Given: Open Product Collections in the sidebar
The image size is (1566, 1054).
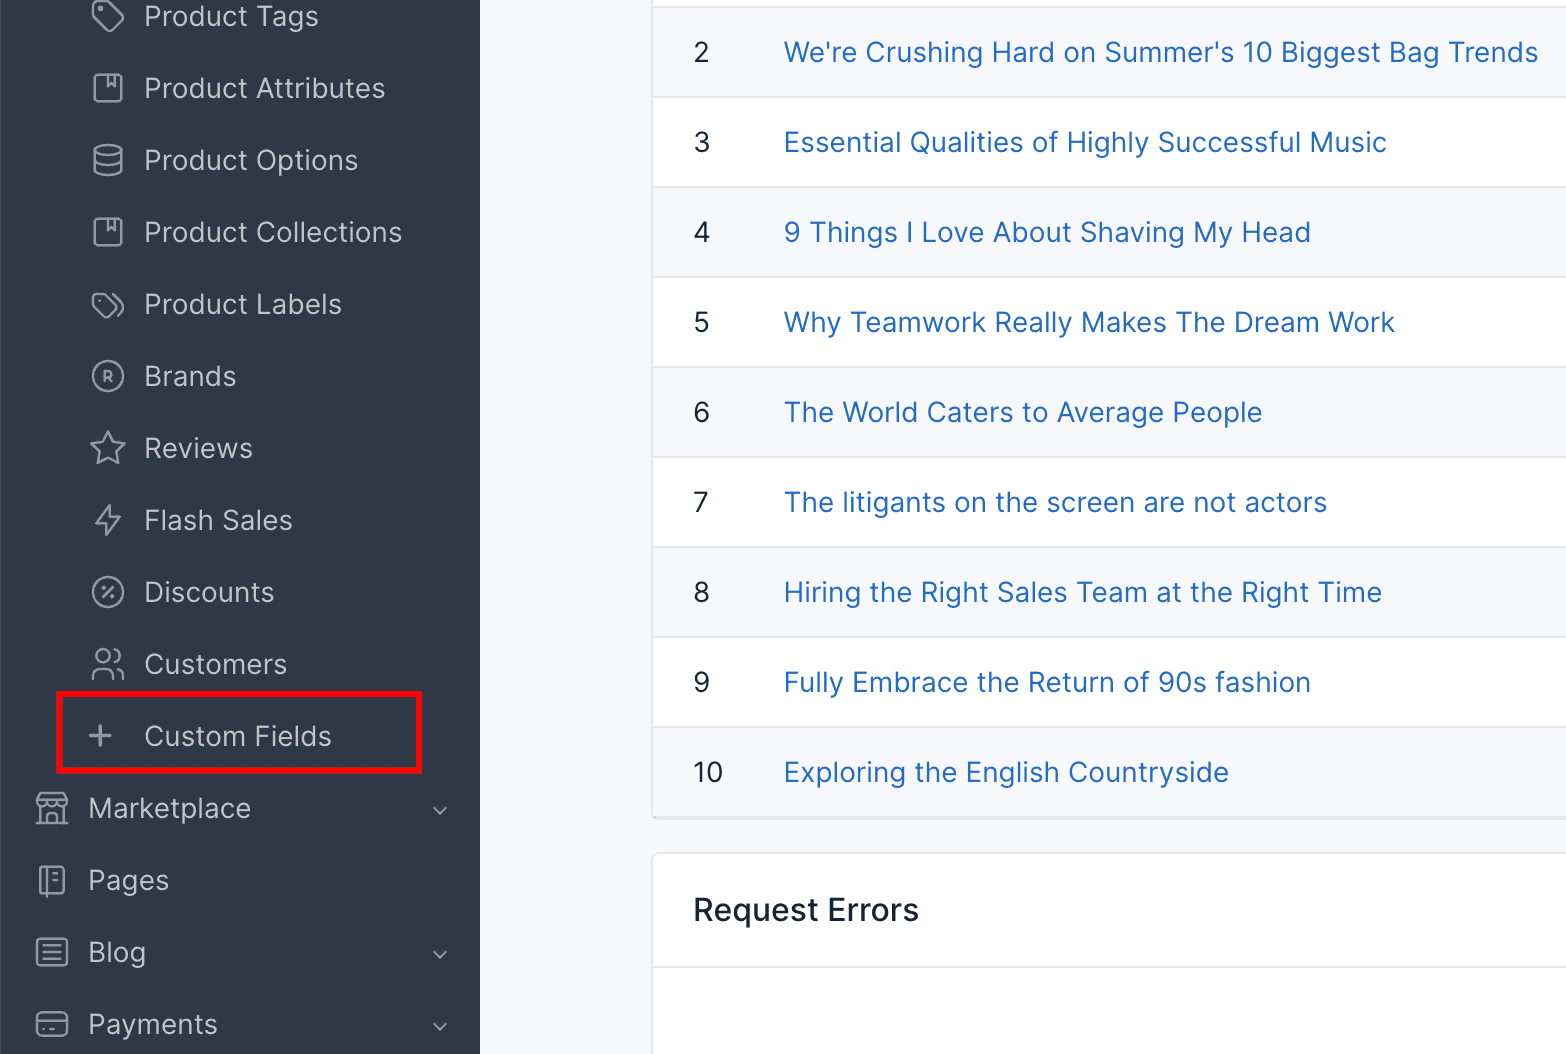Looking at the screenshot, I should [x=272, y=232].
